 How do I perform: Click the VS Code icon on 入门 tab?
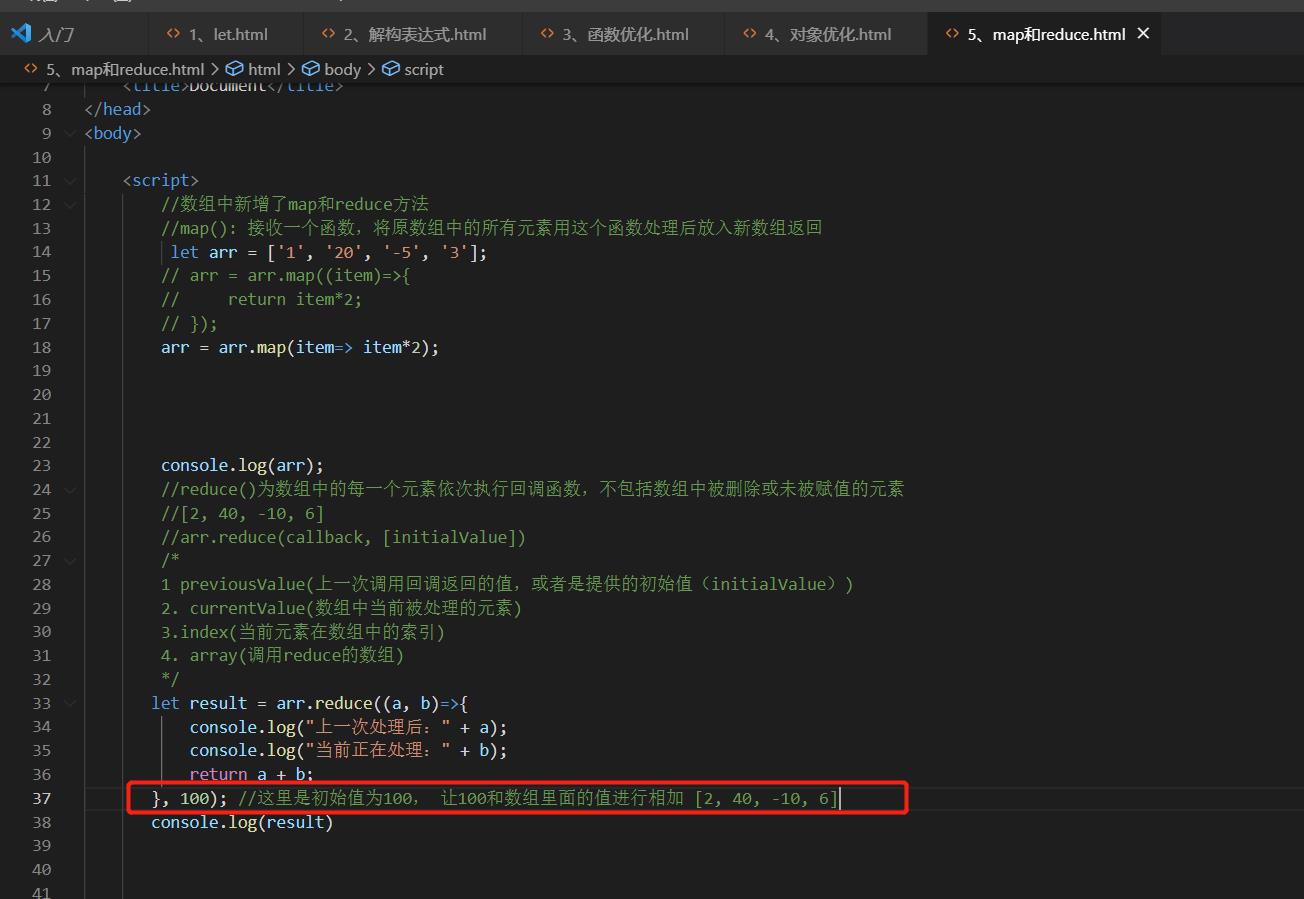pyautogui.click(x=20, y=34)
